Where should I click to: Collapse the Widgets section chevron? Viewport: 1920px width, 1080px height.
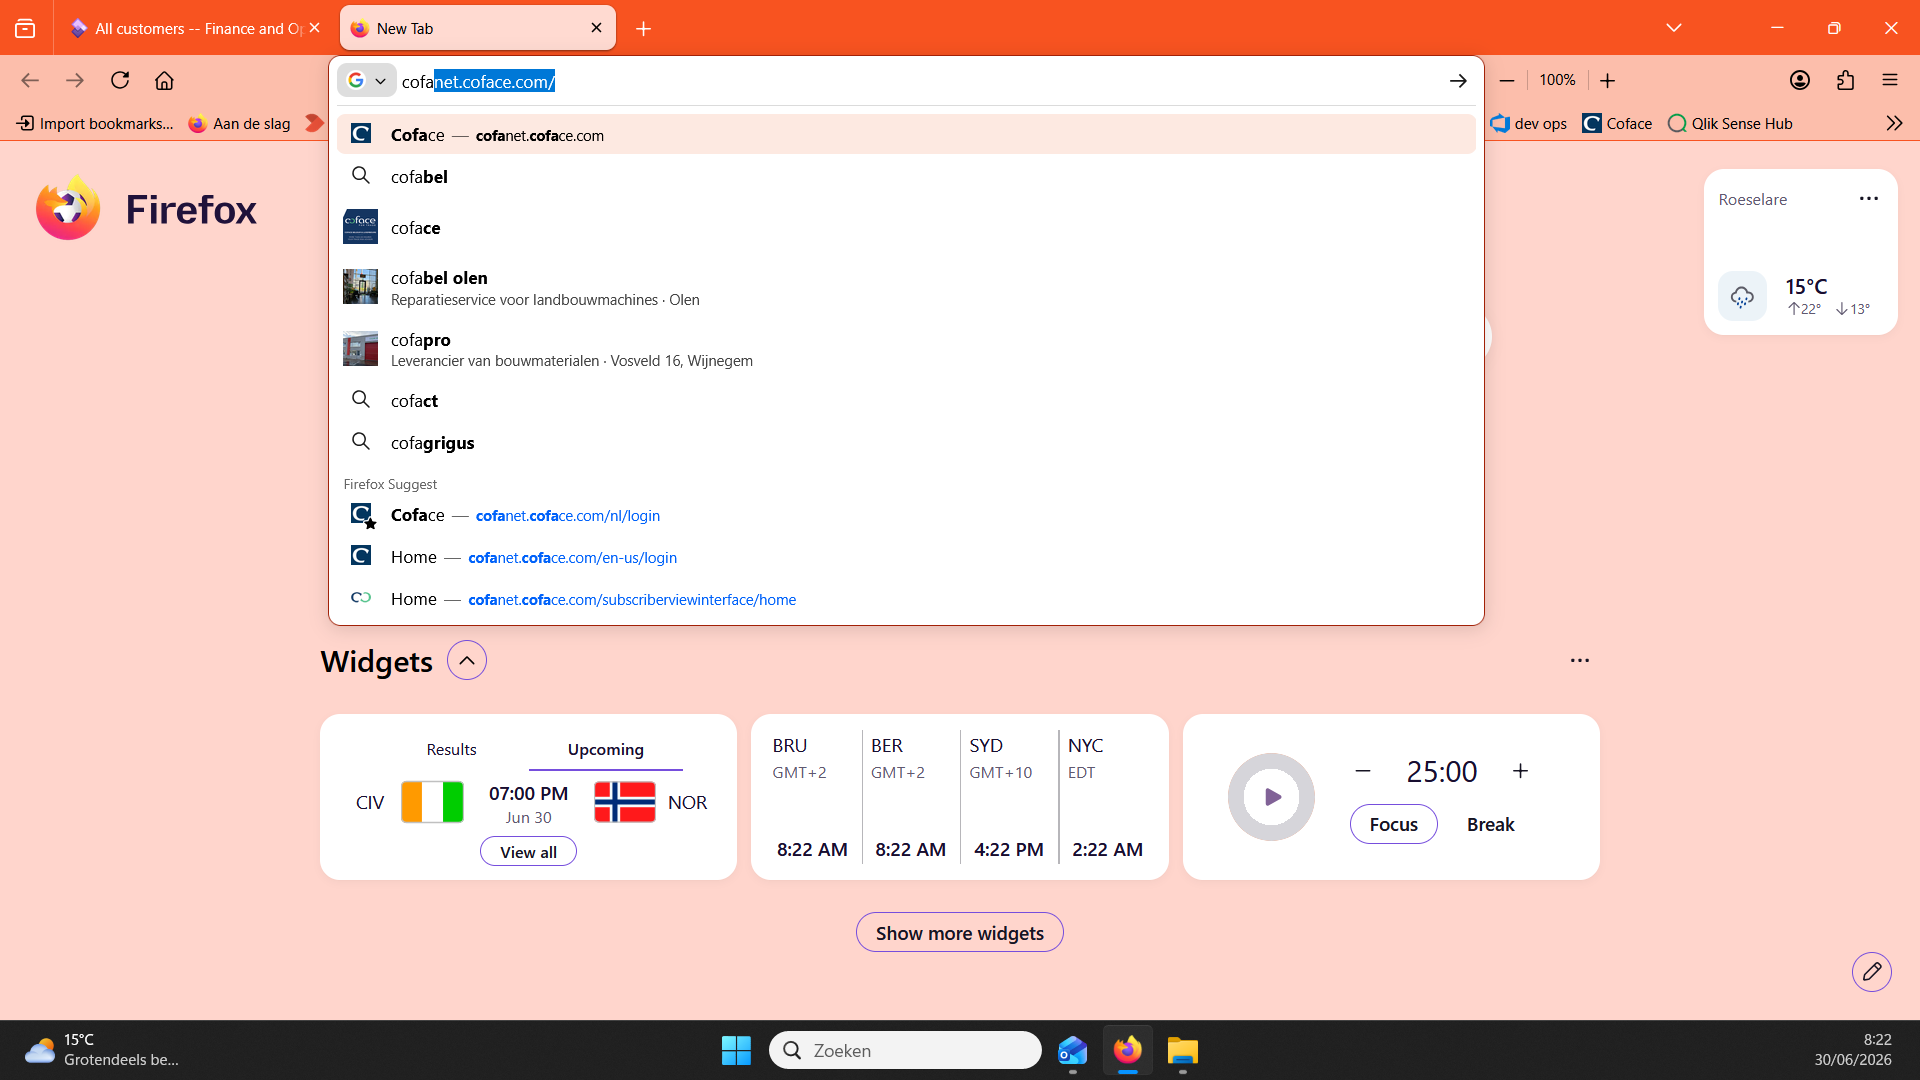[x=467, y=660]
